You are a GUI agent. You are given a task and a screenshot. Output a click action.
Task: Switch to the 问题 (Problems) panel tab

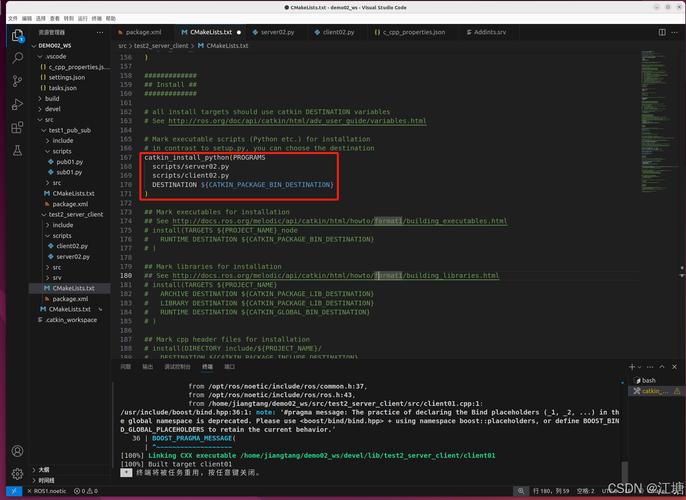pos(126,367)
